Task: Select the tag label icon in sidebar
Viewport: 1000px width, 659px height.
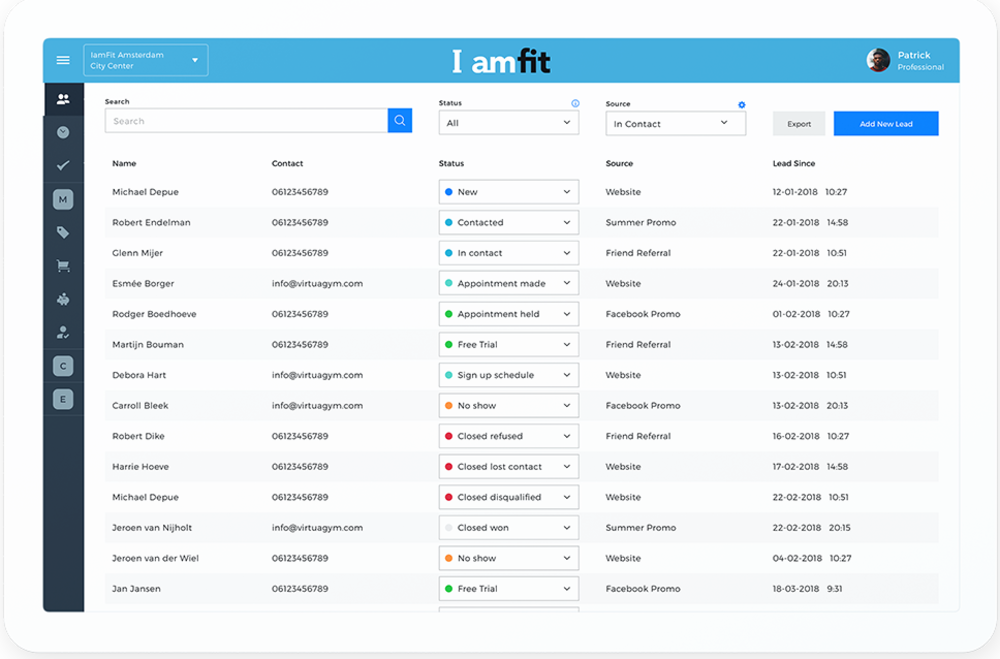Action: pos(63,232)
